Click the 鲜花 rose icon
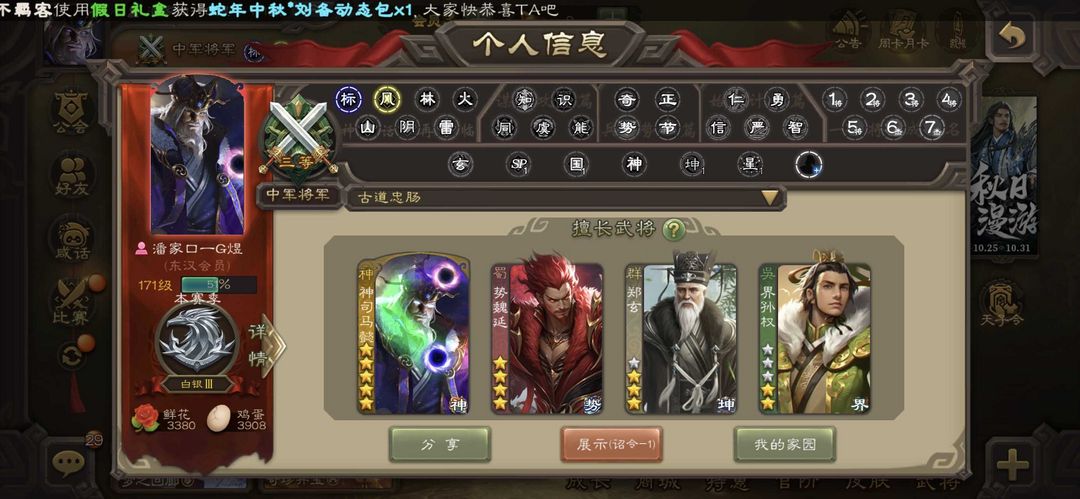Image resolution: width=1080 pixels, height=499 pixels. (x=145, y=418)
